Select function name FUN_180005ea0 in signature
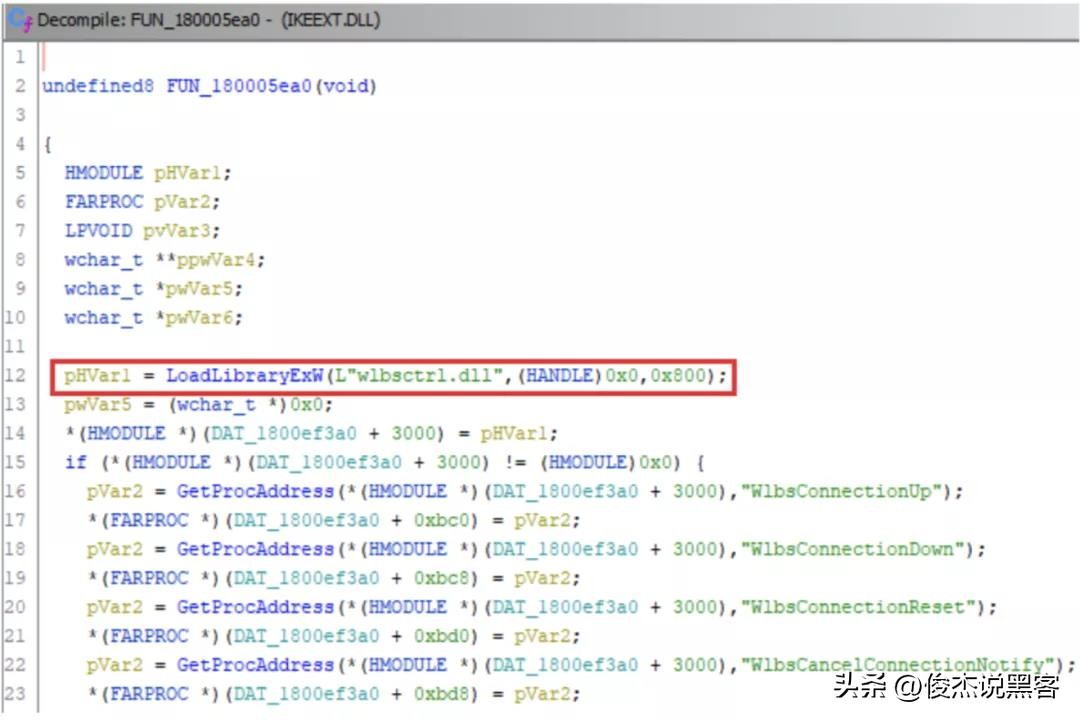Screen dimensions: 1080x720 (x=238, y=86)
